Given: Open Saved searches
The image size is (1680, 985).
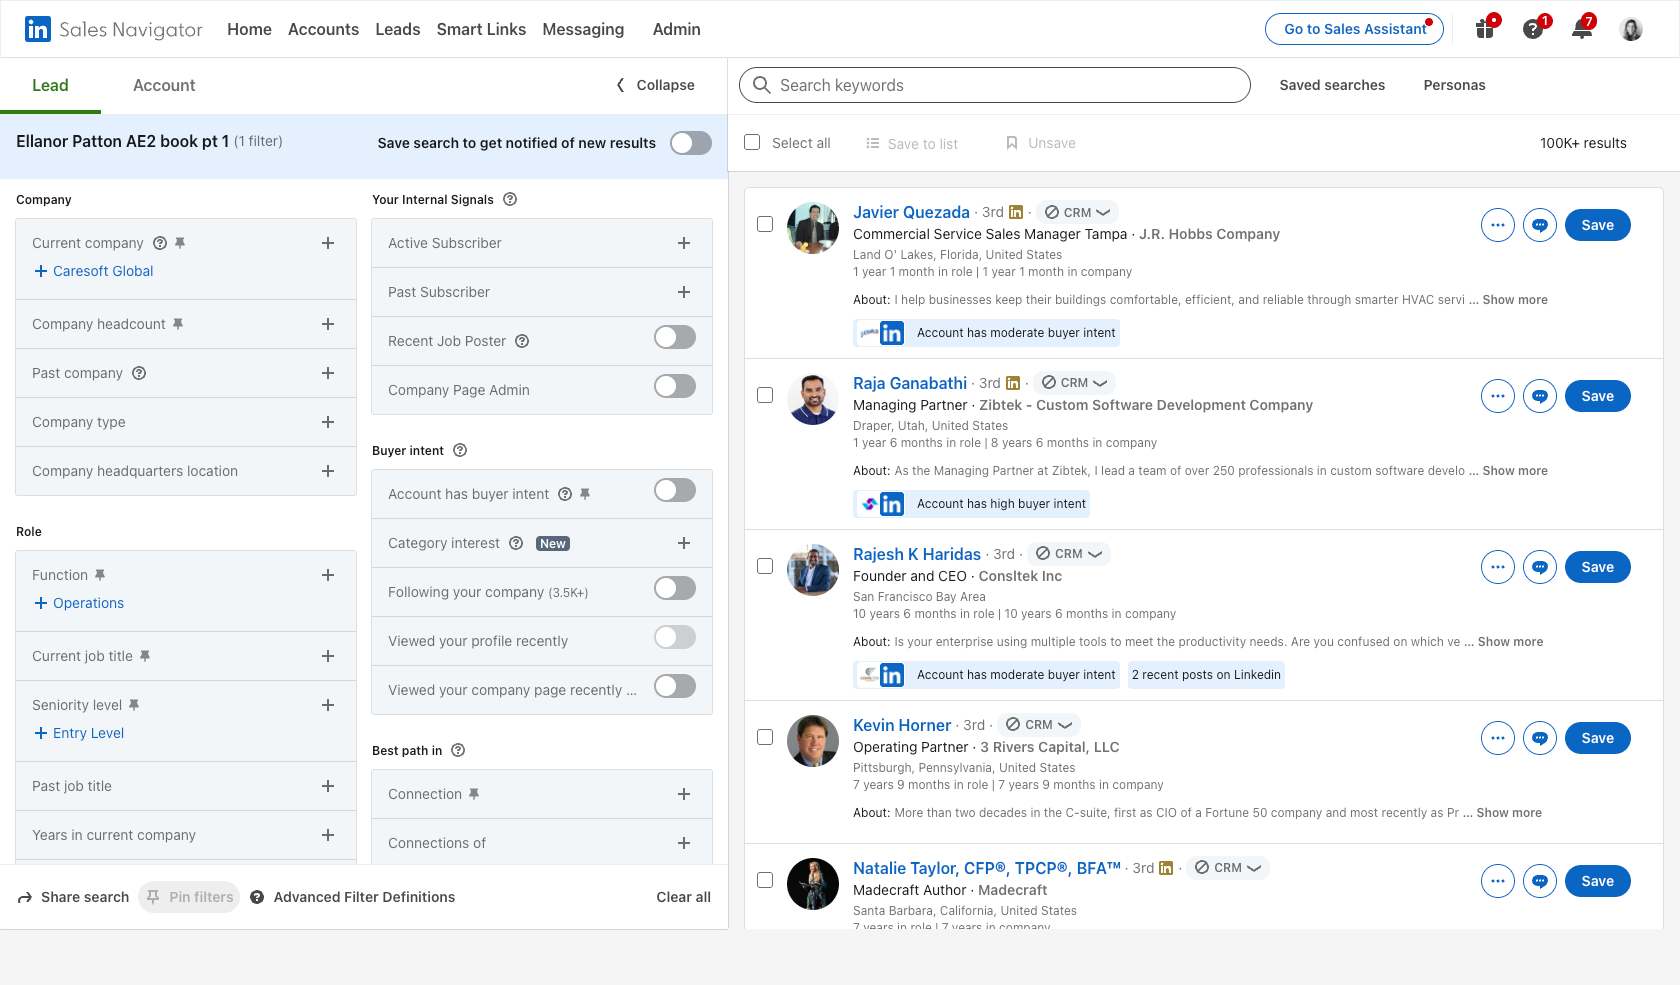Looking at the screenshot, I should (x=1332, y=85).
